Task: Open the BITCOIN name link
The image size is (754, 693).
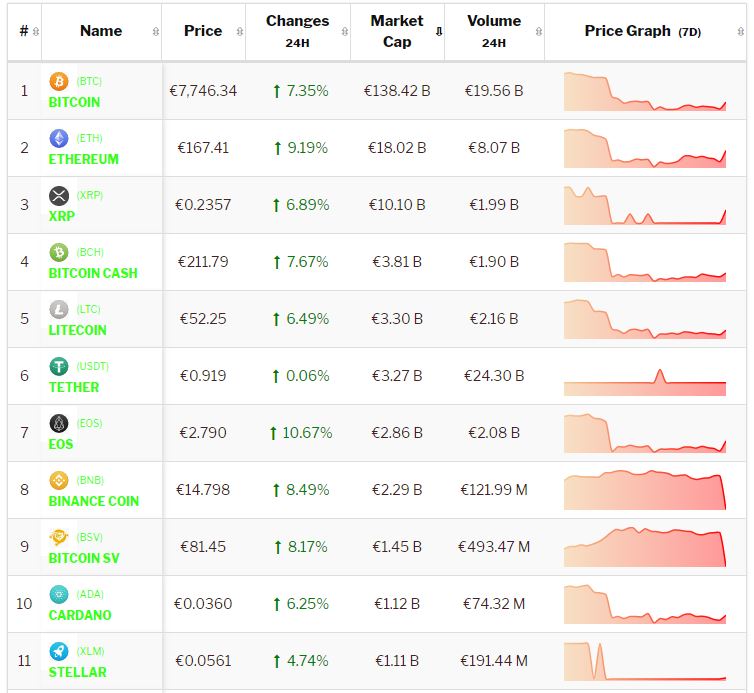Action: [x=74, y=102]
